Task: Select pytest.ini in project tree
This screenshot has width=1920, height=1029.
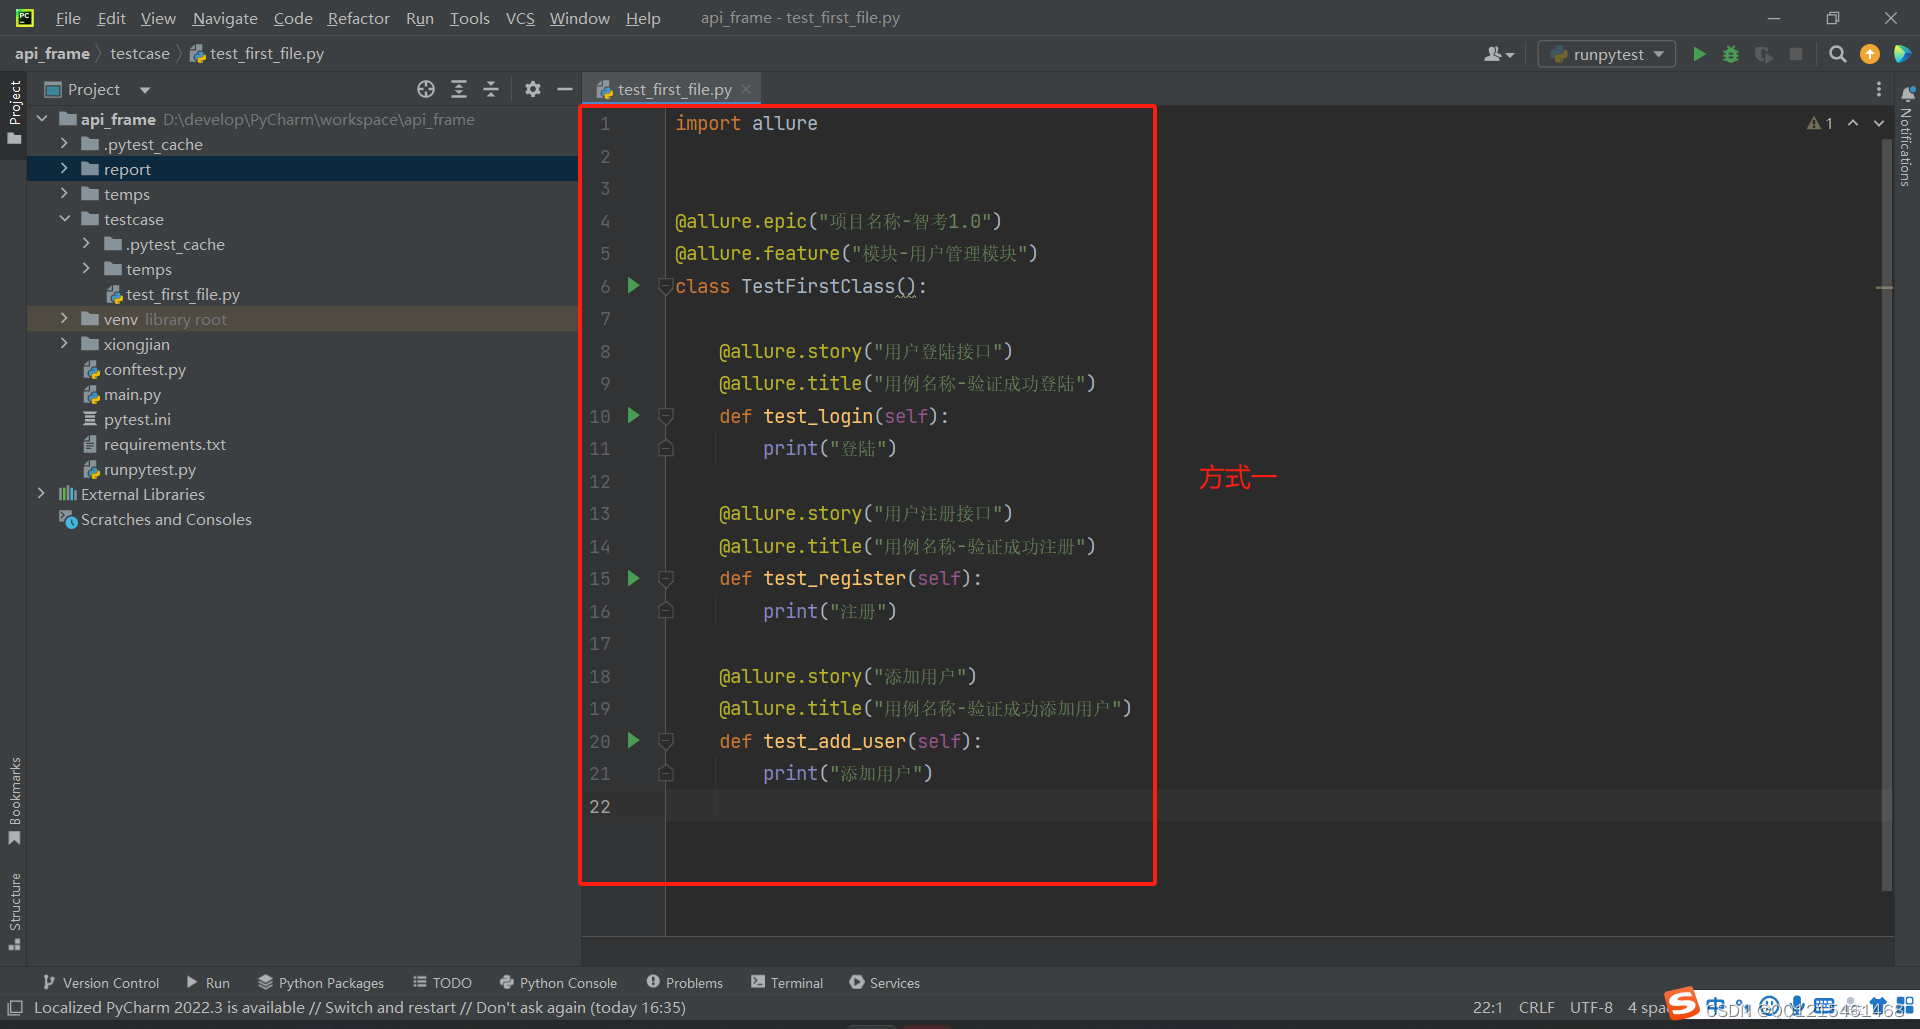Action: pos(137,419)
